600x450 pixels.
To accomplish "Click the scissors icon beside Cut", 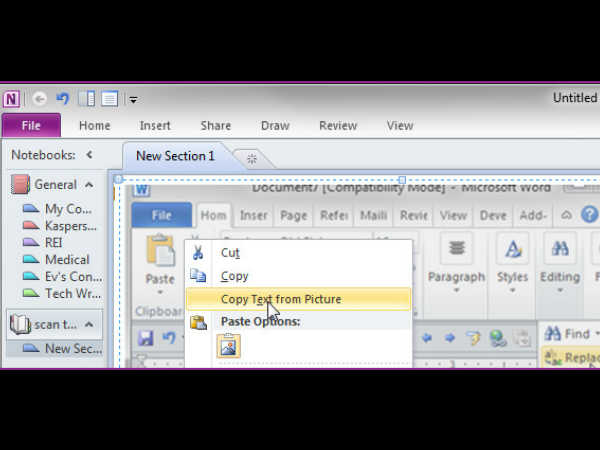I will coord(198,253).
